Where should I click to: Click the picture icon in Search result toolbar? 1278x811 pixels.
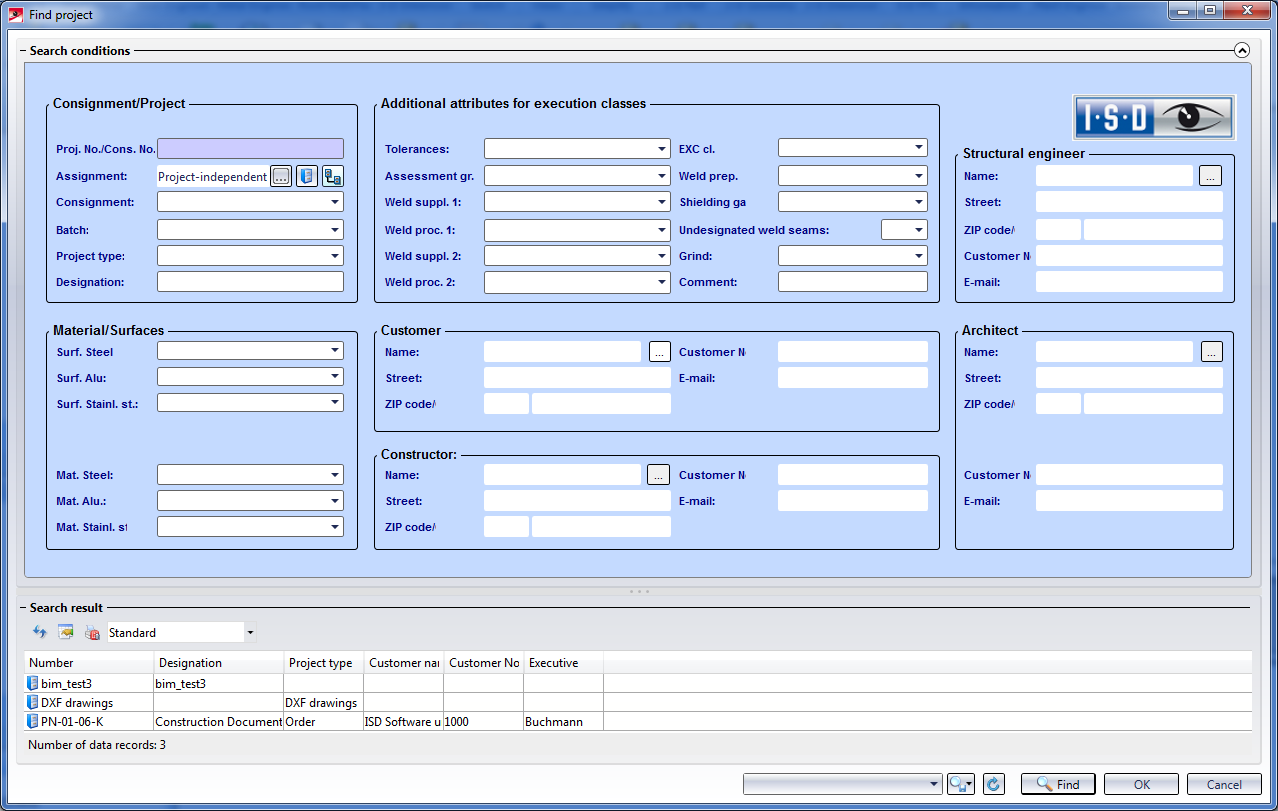(66, 632)
